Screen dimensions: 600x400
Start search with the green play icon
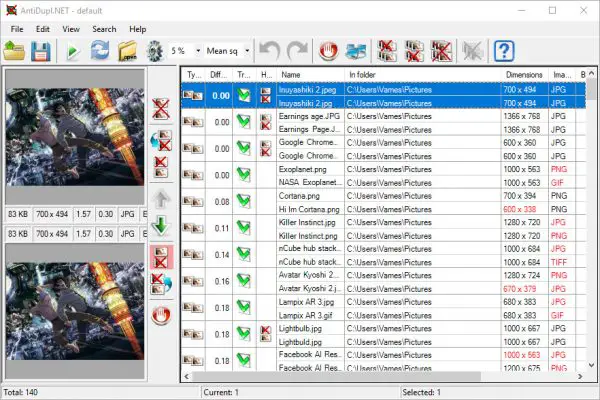point(72,51)
